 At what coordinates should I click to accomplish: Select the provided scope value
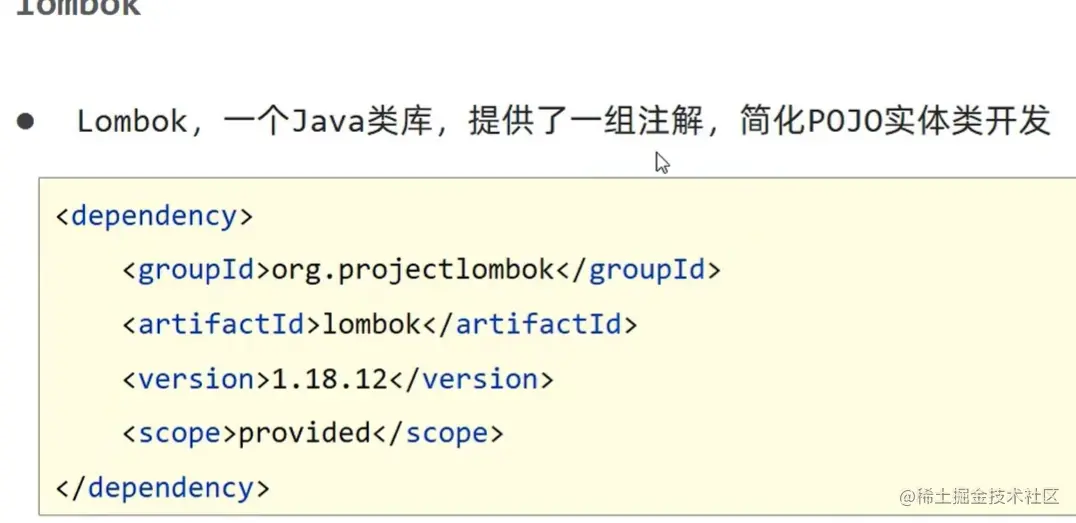click(304, 433)
